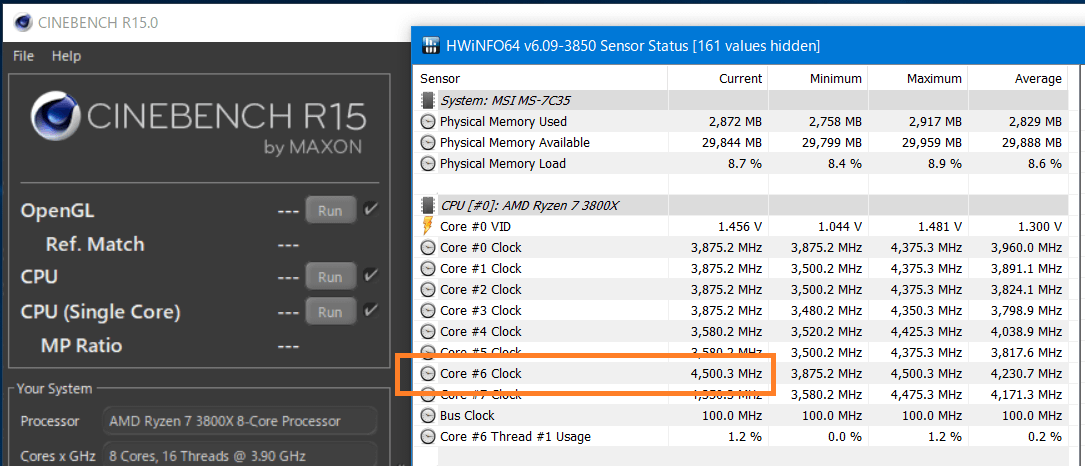This screenshot has width=1085, height=466.
Task: Click the 1.456 V current VID value
Action: [x=739, y=226]
